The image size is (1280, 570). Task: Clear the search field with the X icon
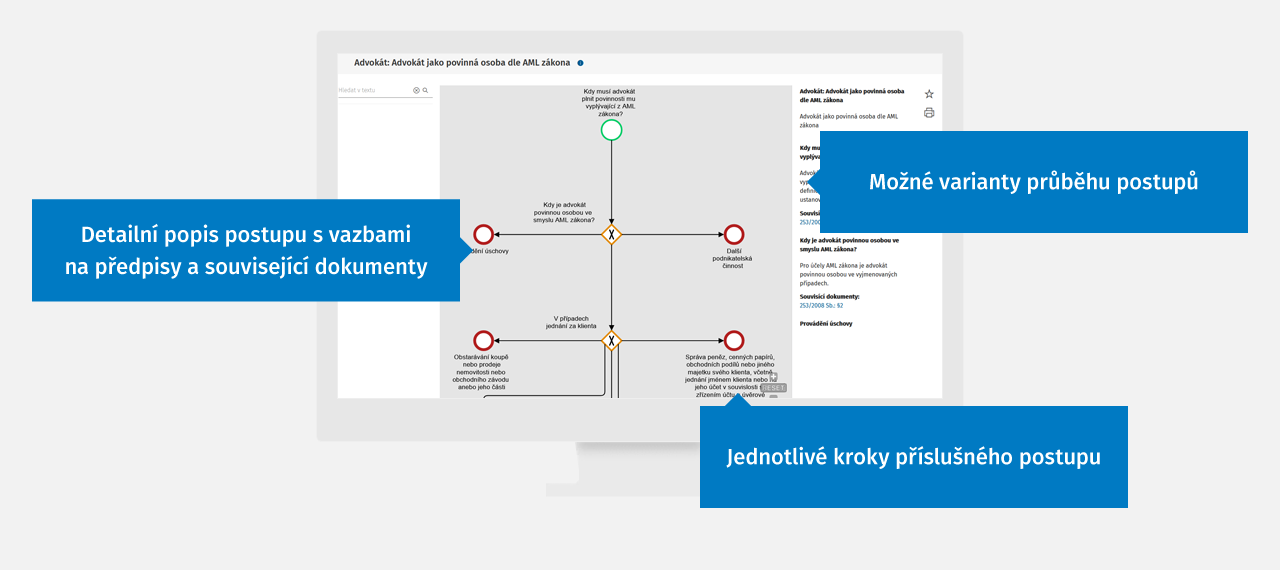pos(417,90)
